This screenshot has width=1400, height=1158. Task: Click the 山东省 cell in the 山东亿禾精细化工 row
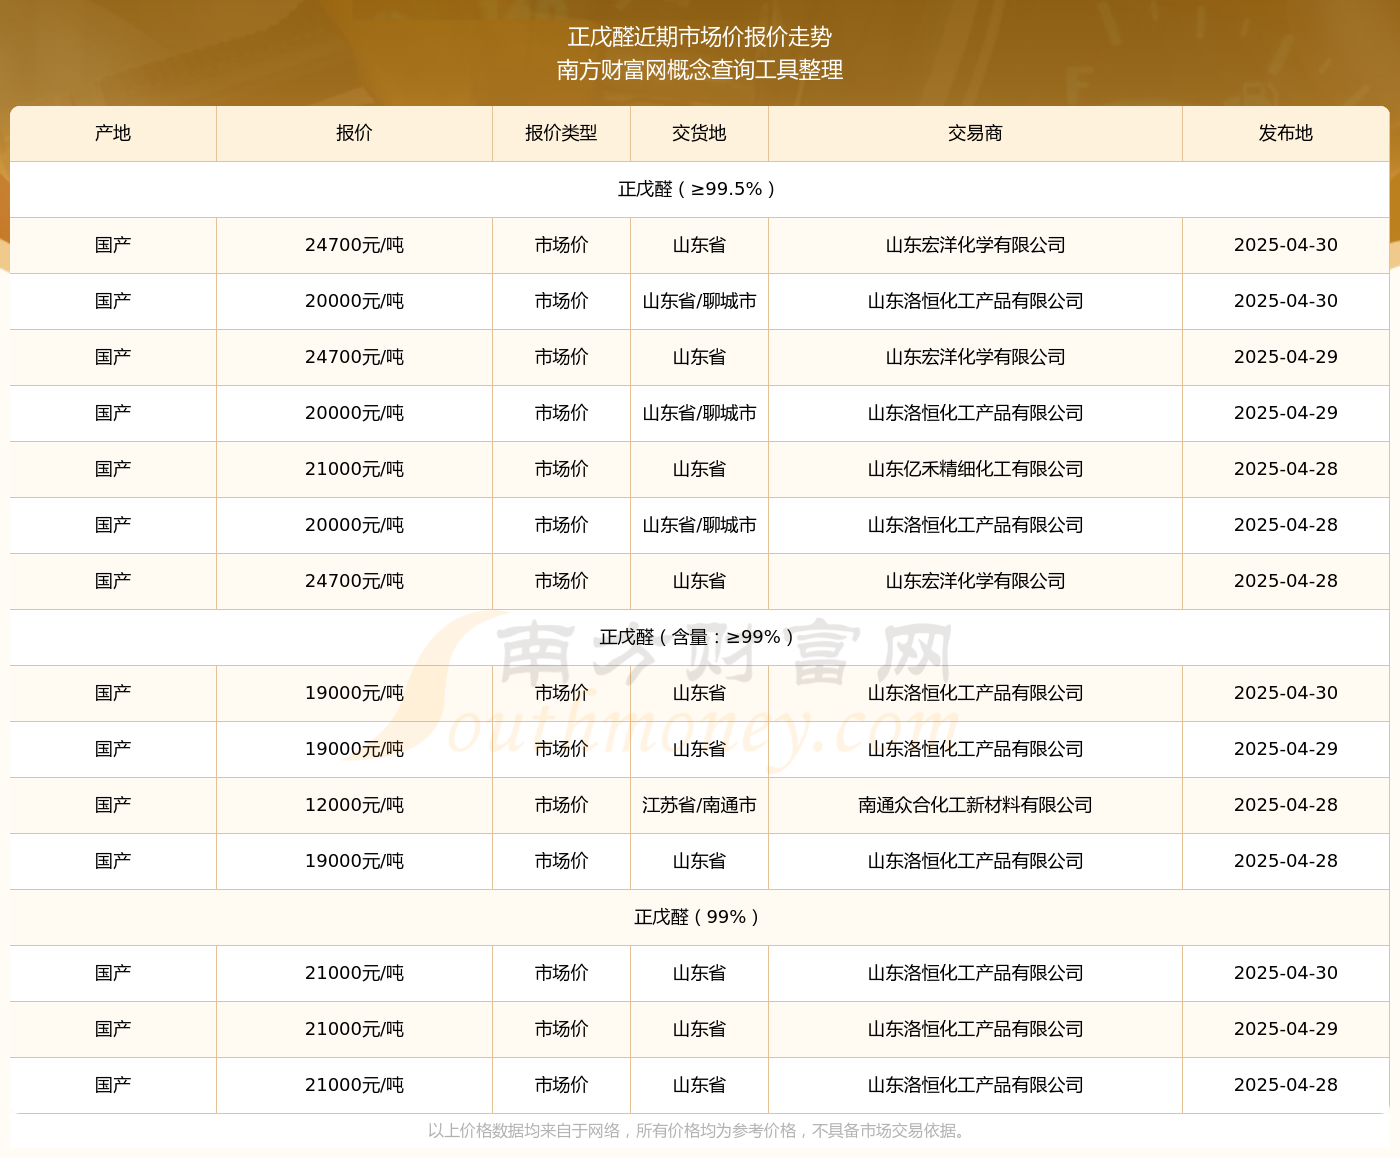699,469
